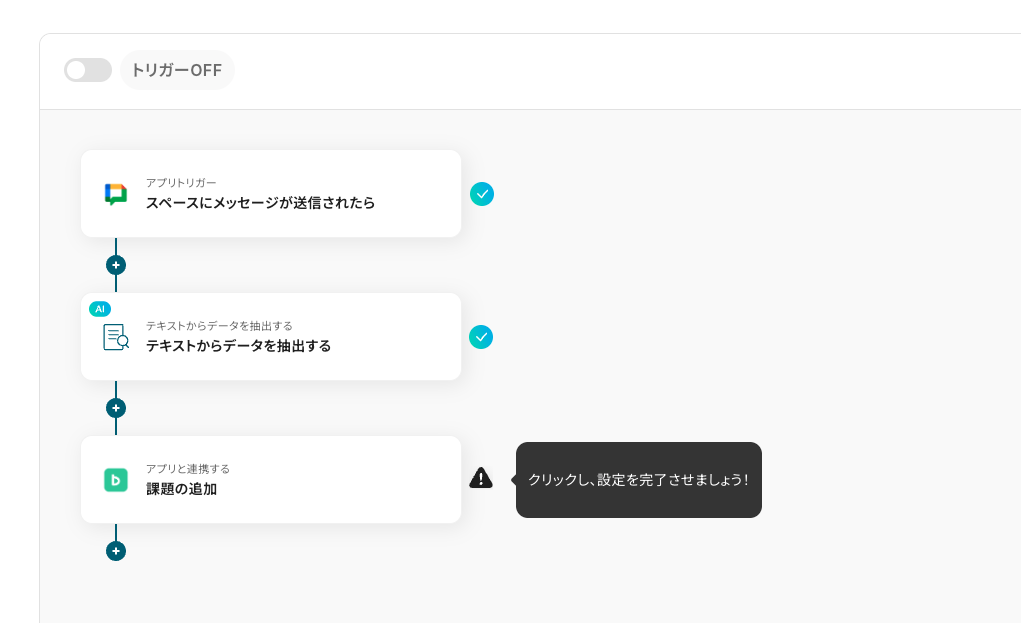Click the Google Chat icon in trigger card
Viewport: 1021px width, 623px height.
point(116,194)
